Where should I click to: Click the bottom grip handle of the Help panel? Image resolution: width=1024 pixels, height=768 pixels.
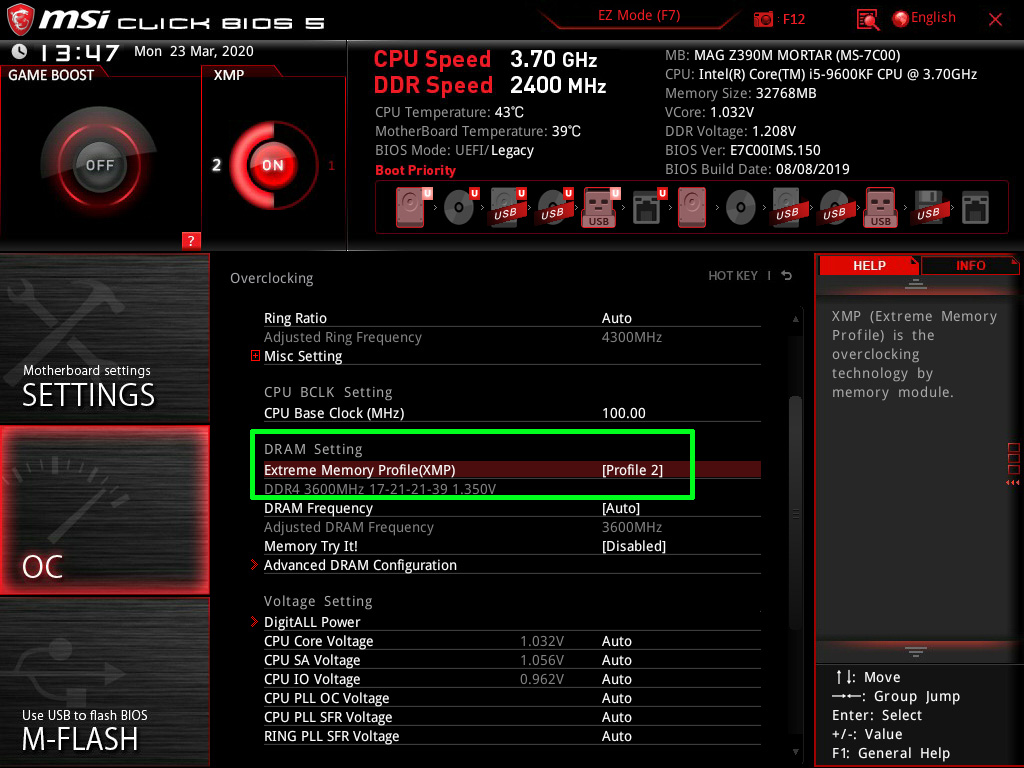tap(916, 651)
